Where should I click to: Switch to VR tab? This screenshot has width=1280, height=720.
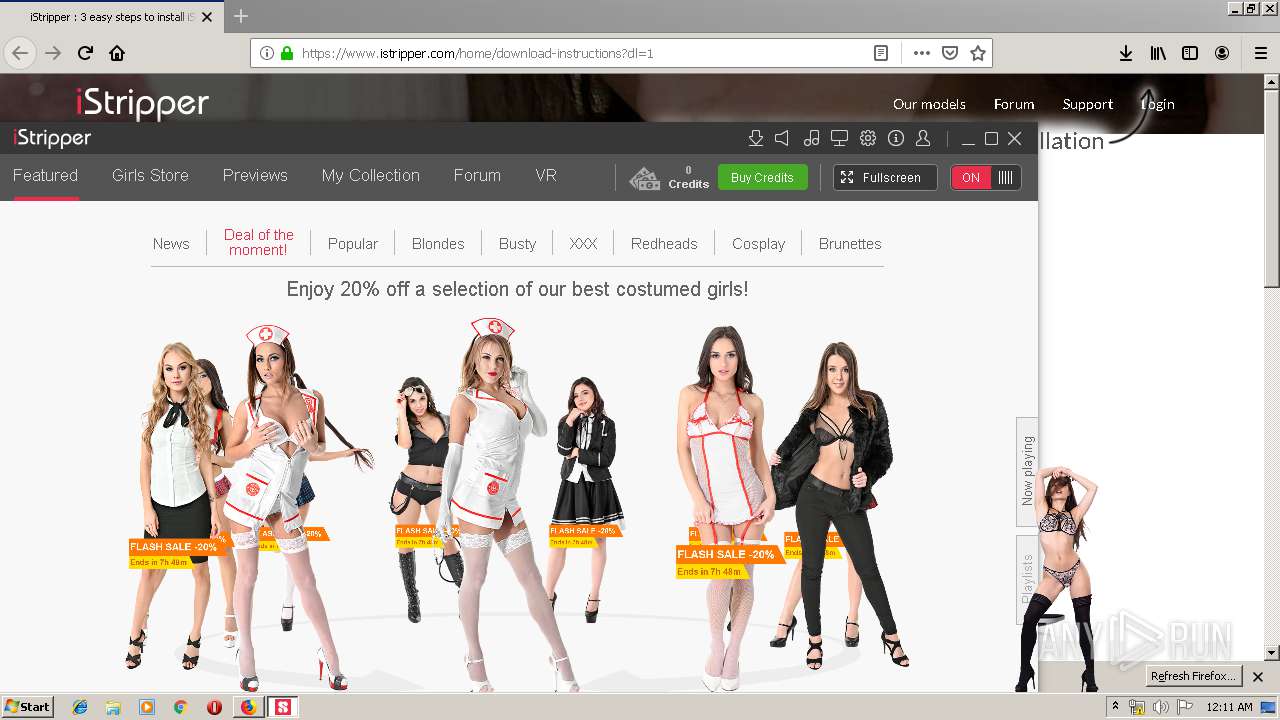coord(546,175)
